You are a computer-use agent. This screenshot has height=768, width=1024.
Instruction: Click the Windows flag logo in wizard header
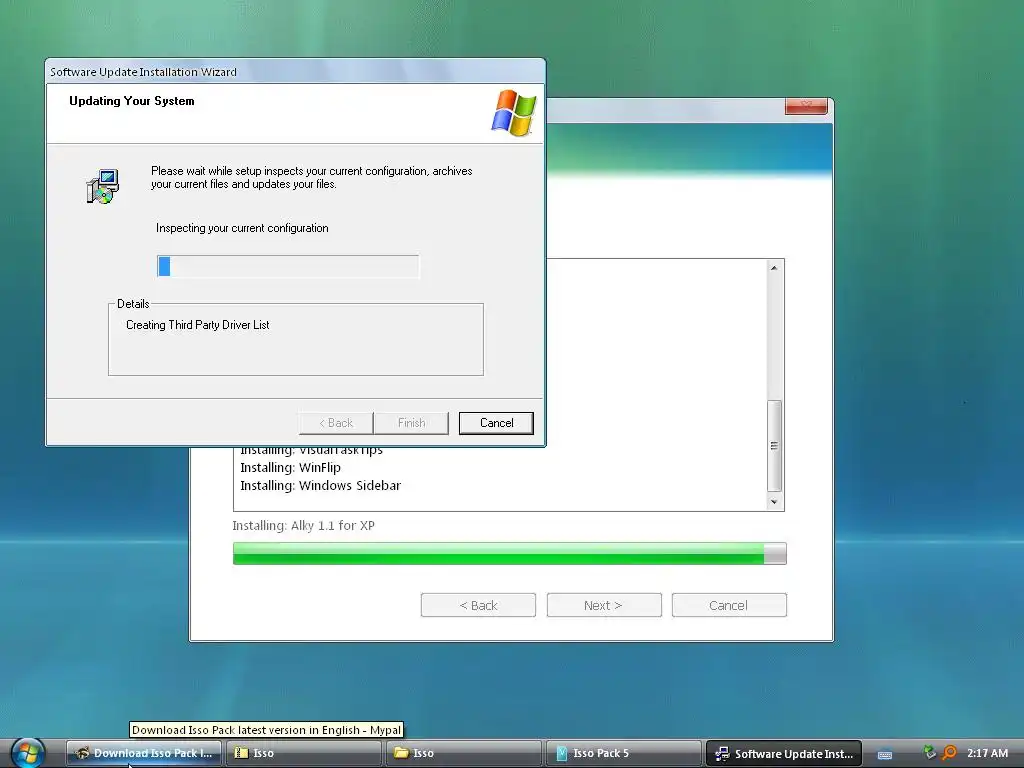514,113
